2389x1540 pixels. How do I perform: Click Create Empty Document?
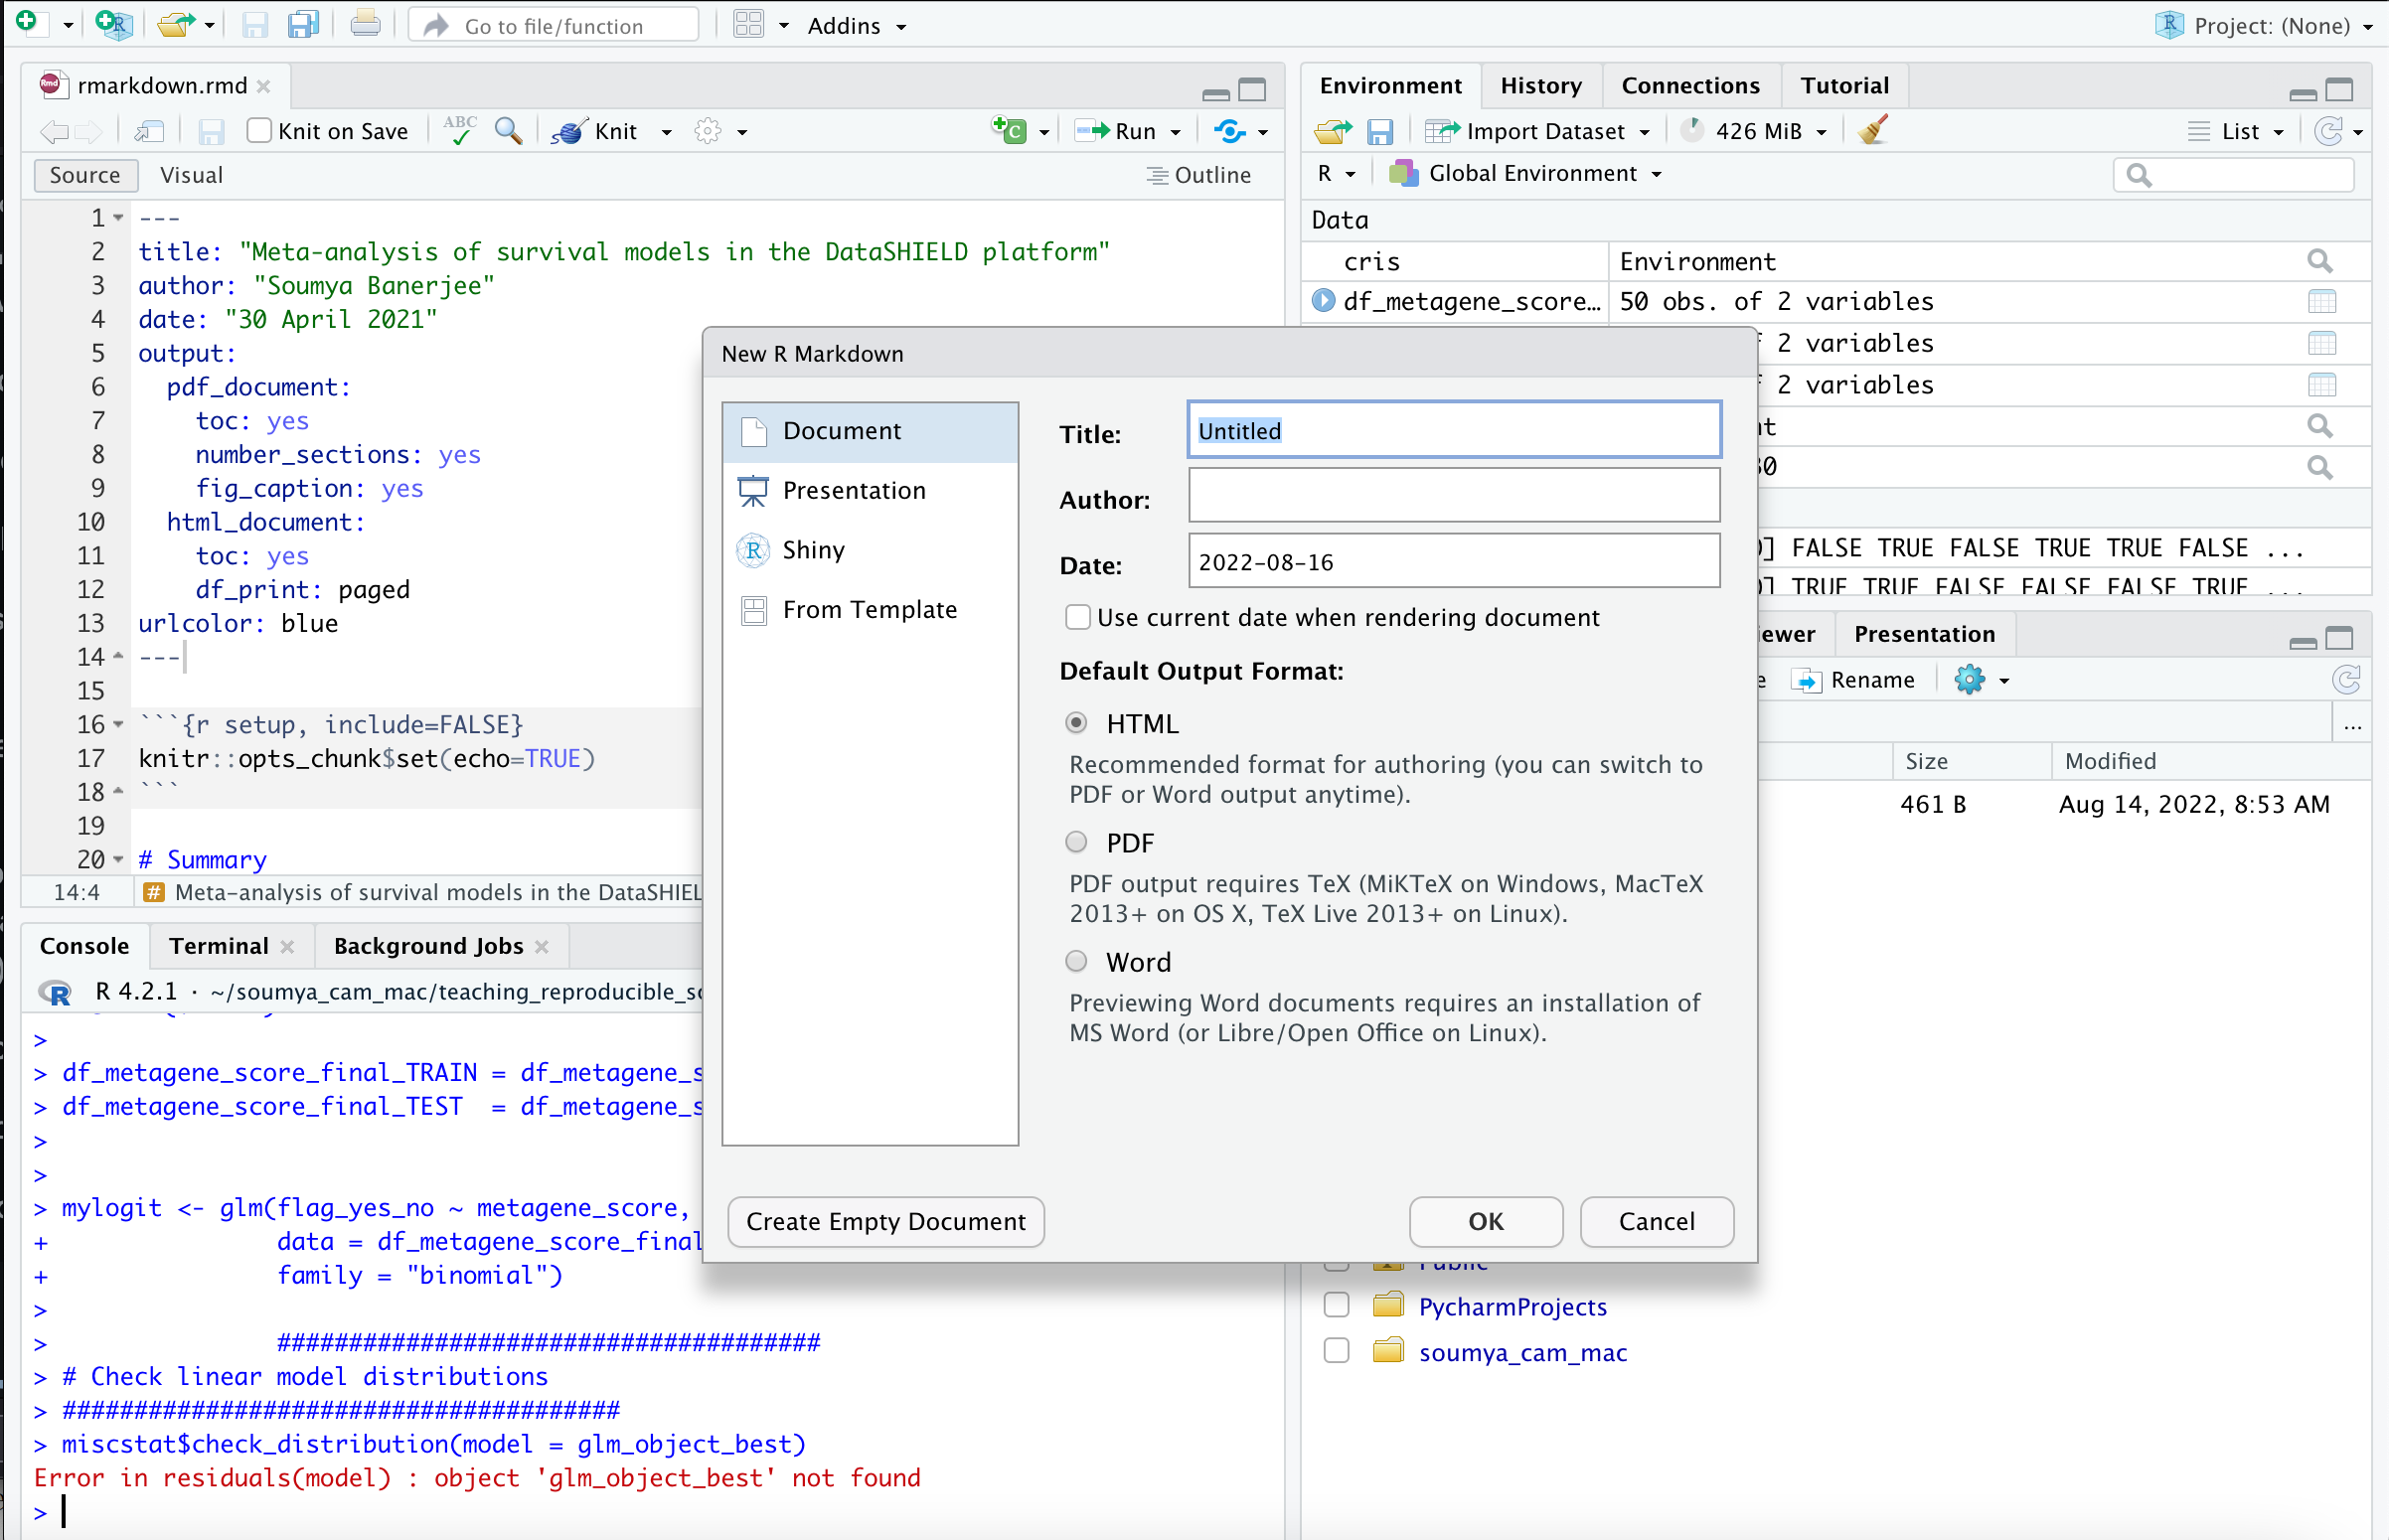884,1221
